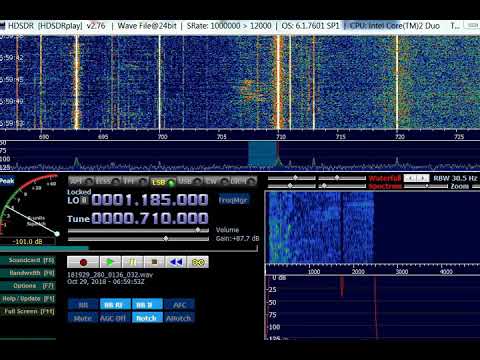The image size is (480, 360).
Task: Select DRM demodulation mode
Action: (244, 181)
